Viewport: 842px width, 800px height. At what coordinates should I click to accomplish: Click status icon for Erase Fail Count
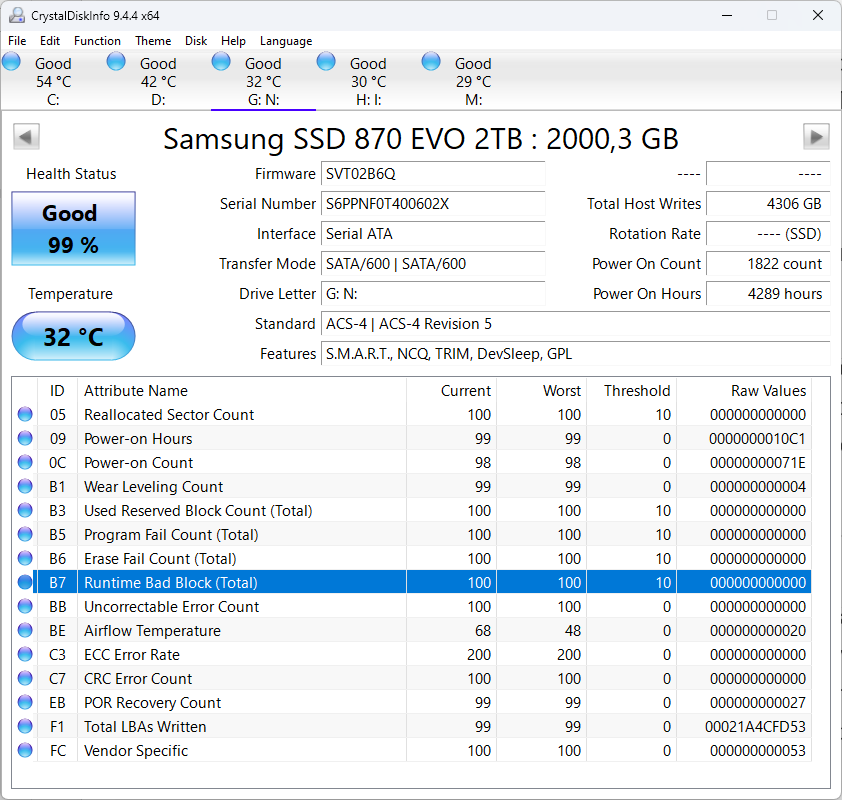(25, 558)
